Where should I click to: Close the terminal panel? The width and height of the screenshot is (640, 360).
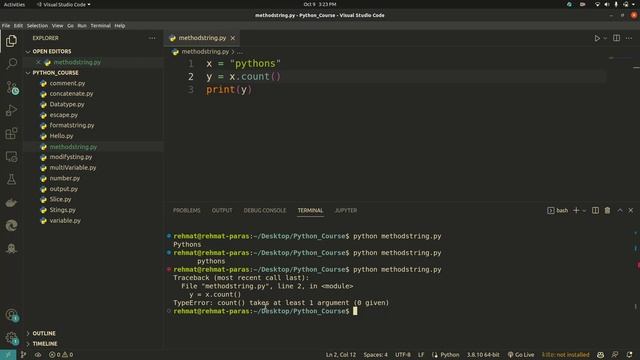coord(631,210)
